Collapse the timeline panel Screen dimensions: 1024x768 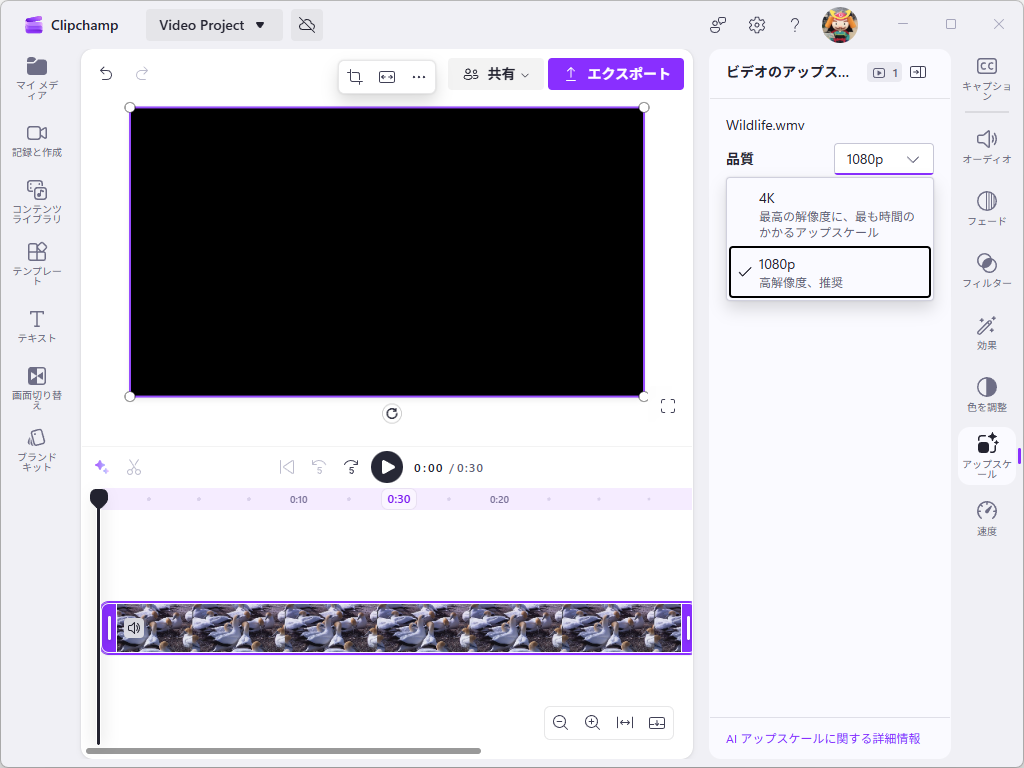(x=657, y=722)
